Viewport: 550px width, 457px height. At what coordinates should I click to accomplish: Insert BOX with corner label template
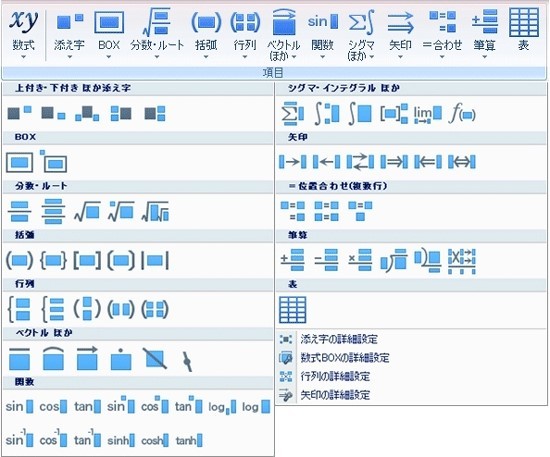point(53,162)
